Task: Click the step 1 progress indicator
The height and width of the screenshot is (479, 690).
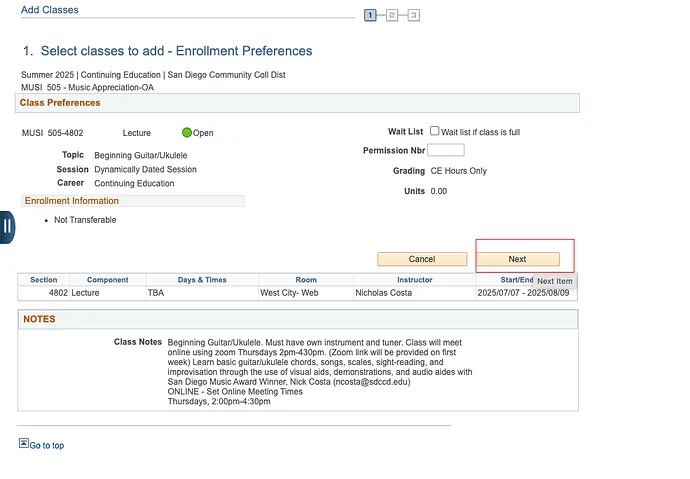Action: [x=370, y=15]
